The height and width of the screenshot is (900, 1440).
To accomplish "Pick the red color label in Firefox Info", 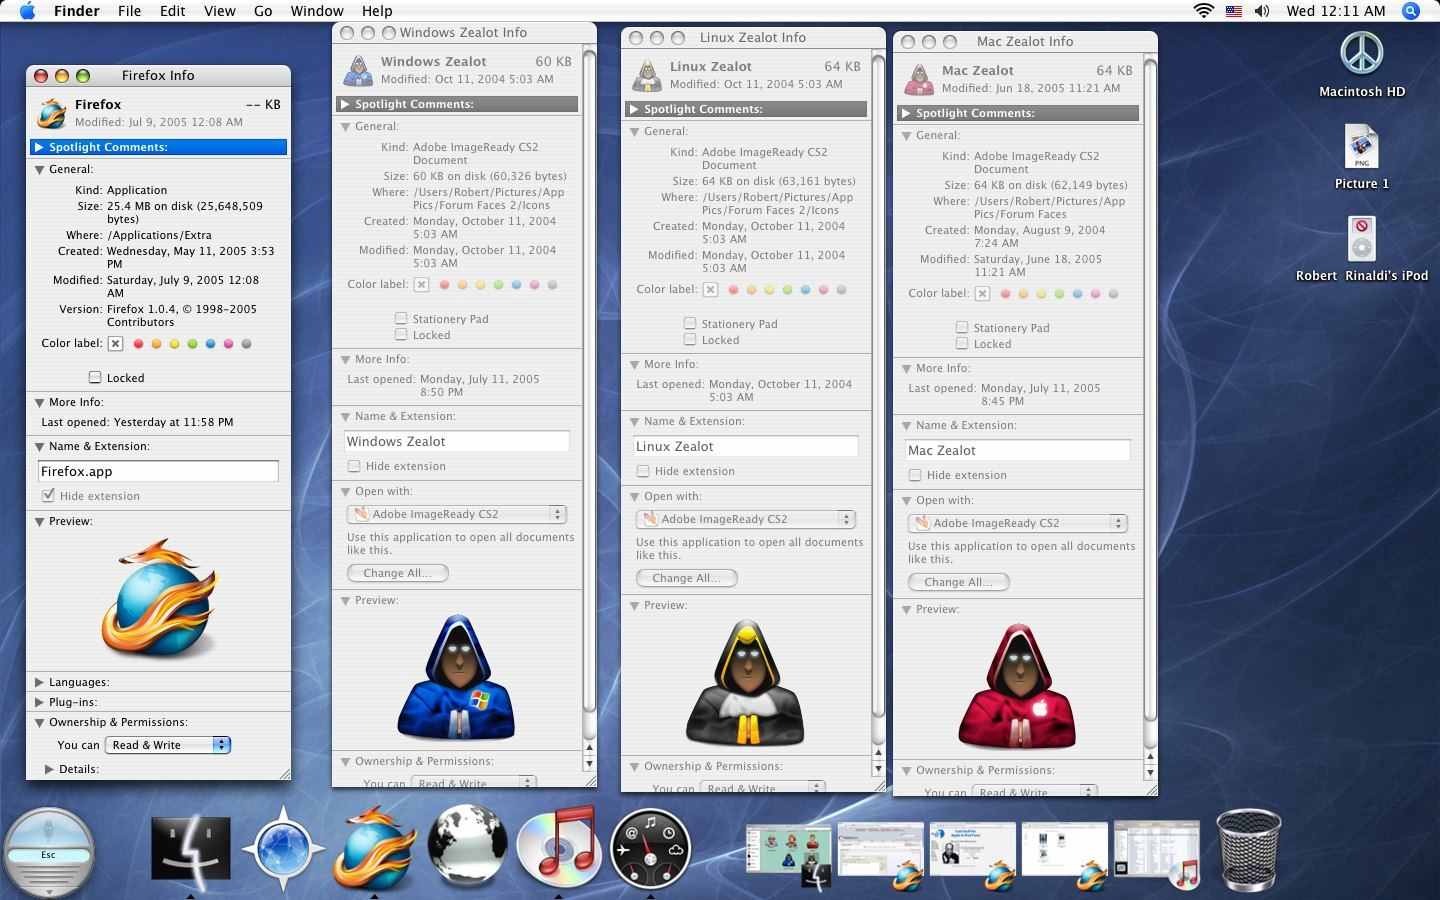I will pos(138,344).
